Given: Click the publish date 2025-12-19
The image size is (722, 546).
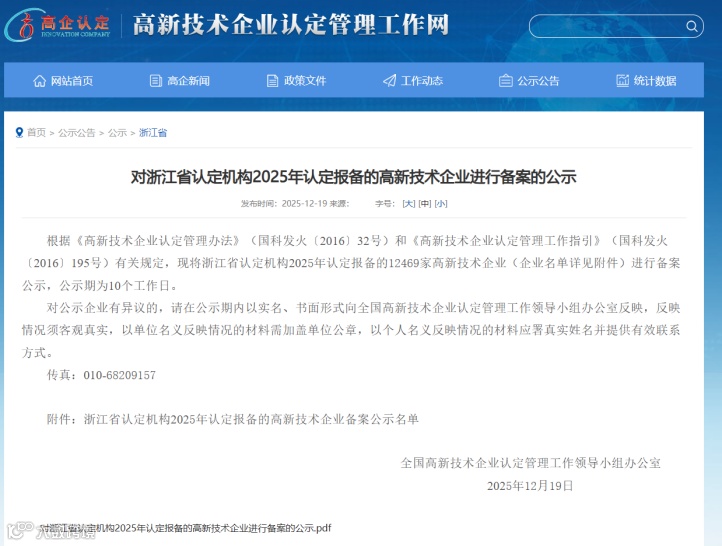Looking at the screenshot, I should click(304, 203).
